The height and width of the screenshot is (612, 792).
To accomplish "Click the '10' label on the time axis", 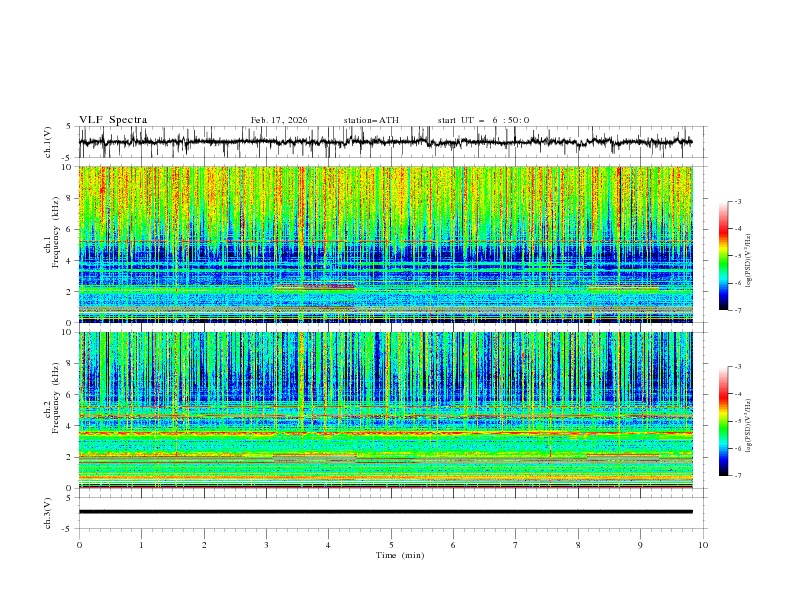I will [x=703, y=545].
